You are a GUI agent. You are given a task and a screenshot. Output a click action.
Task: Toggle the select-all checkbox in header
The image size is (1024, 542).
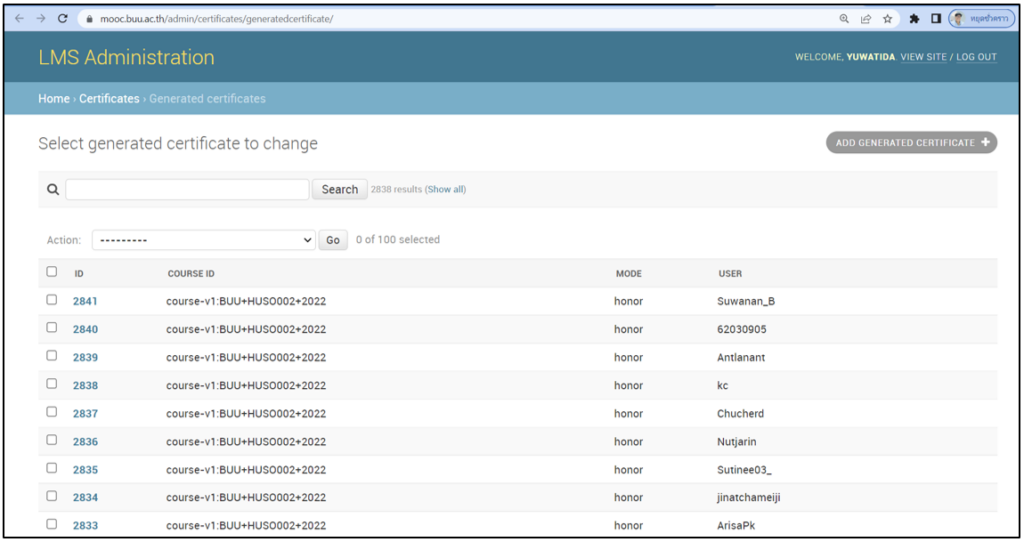point(52,272)
